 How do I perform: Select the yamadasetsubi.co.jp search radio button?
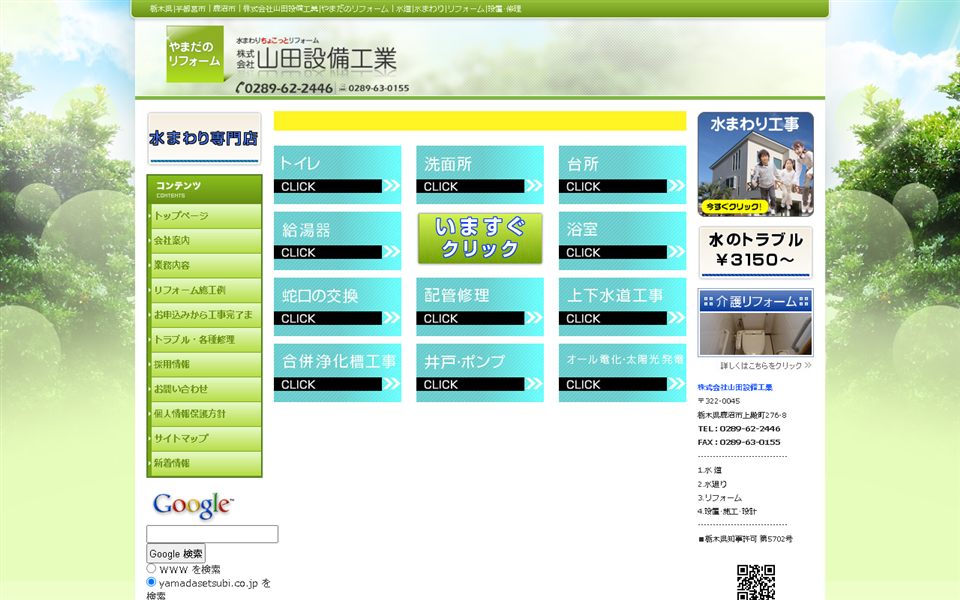[151, 582]
